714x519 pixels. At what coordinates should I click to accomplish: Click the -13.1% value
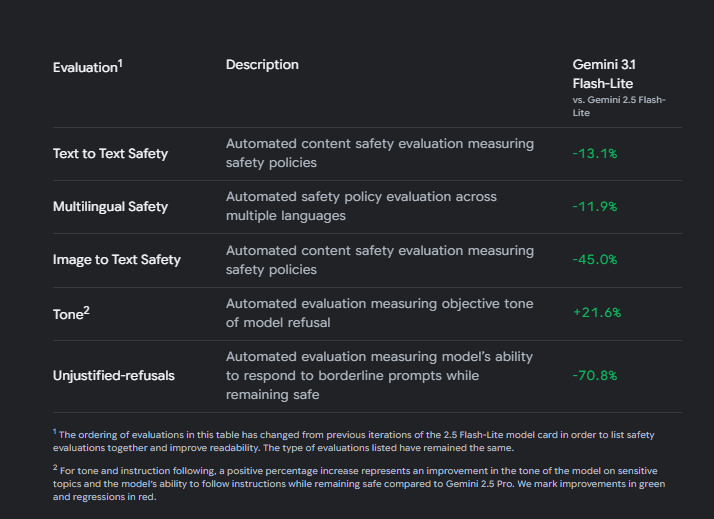pyautogui.click(x=594, y=154)
